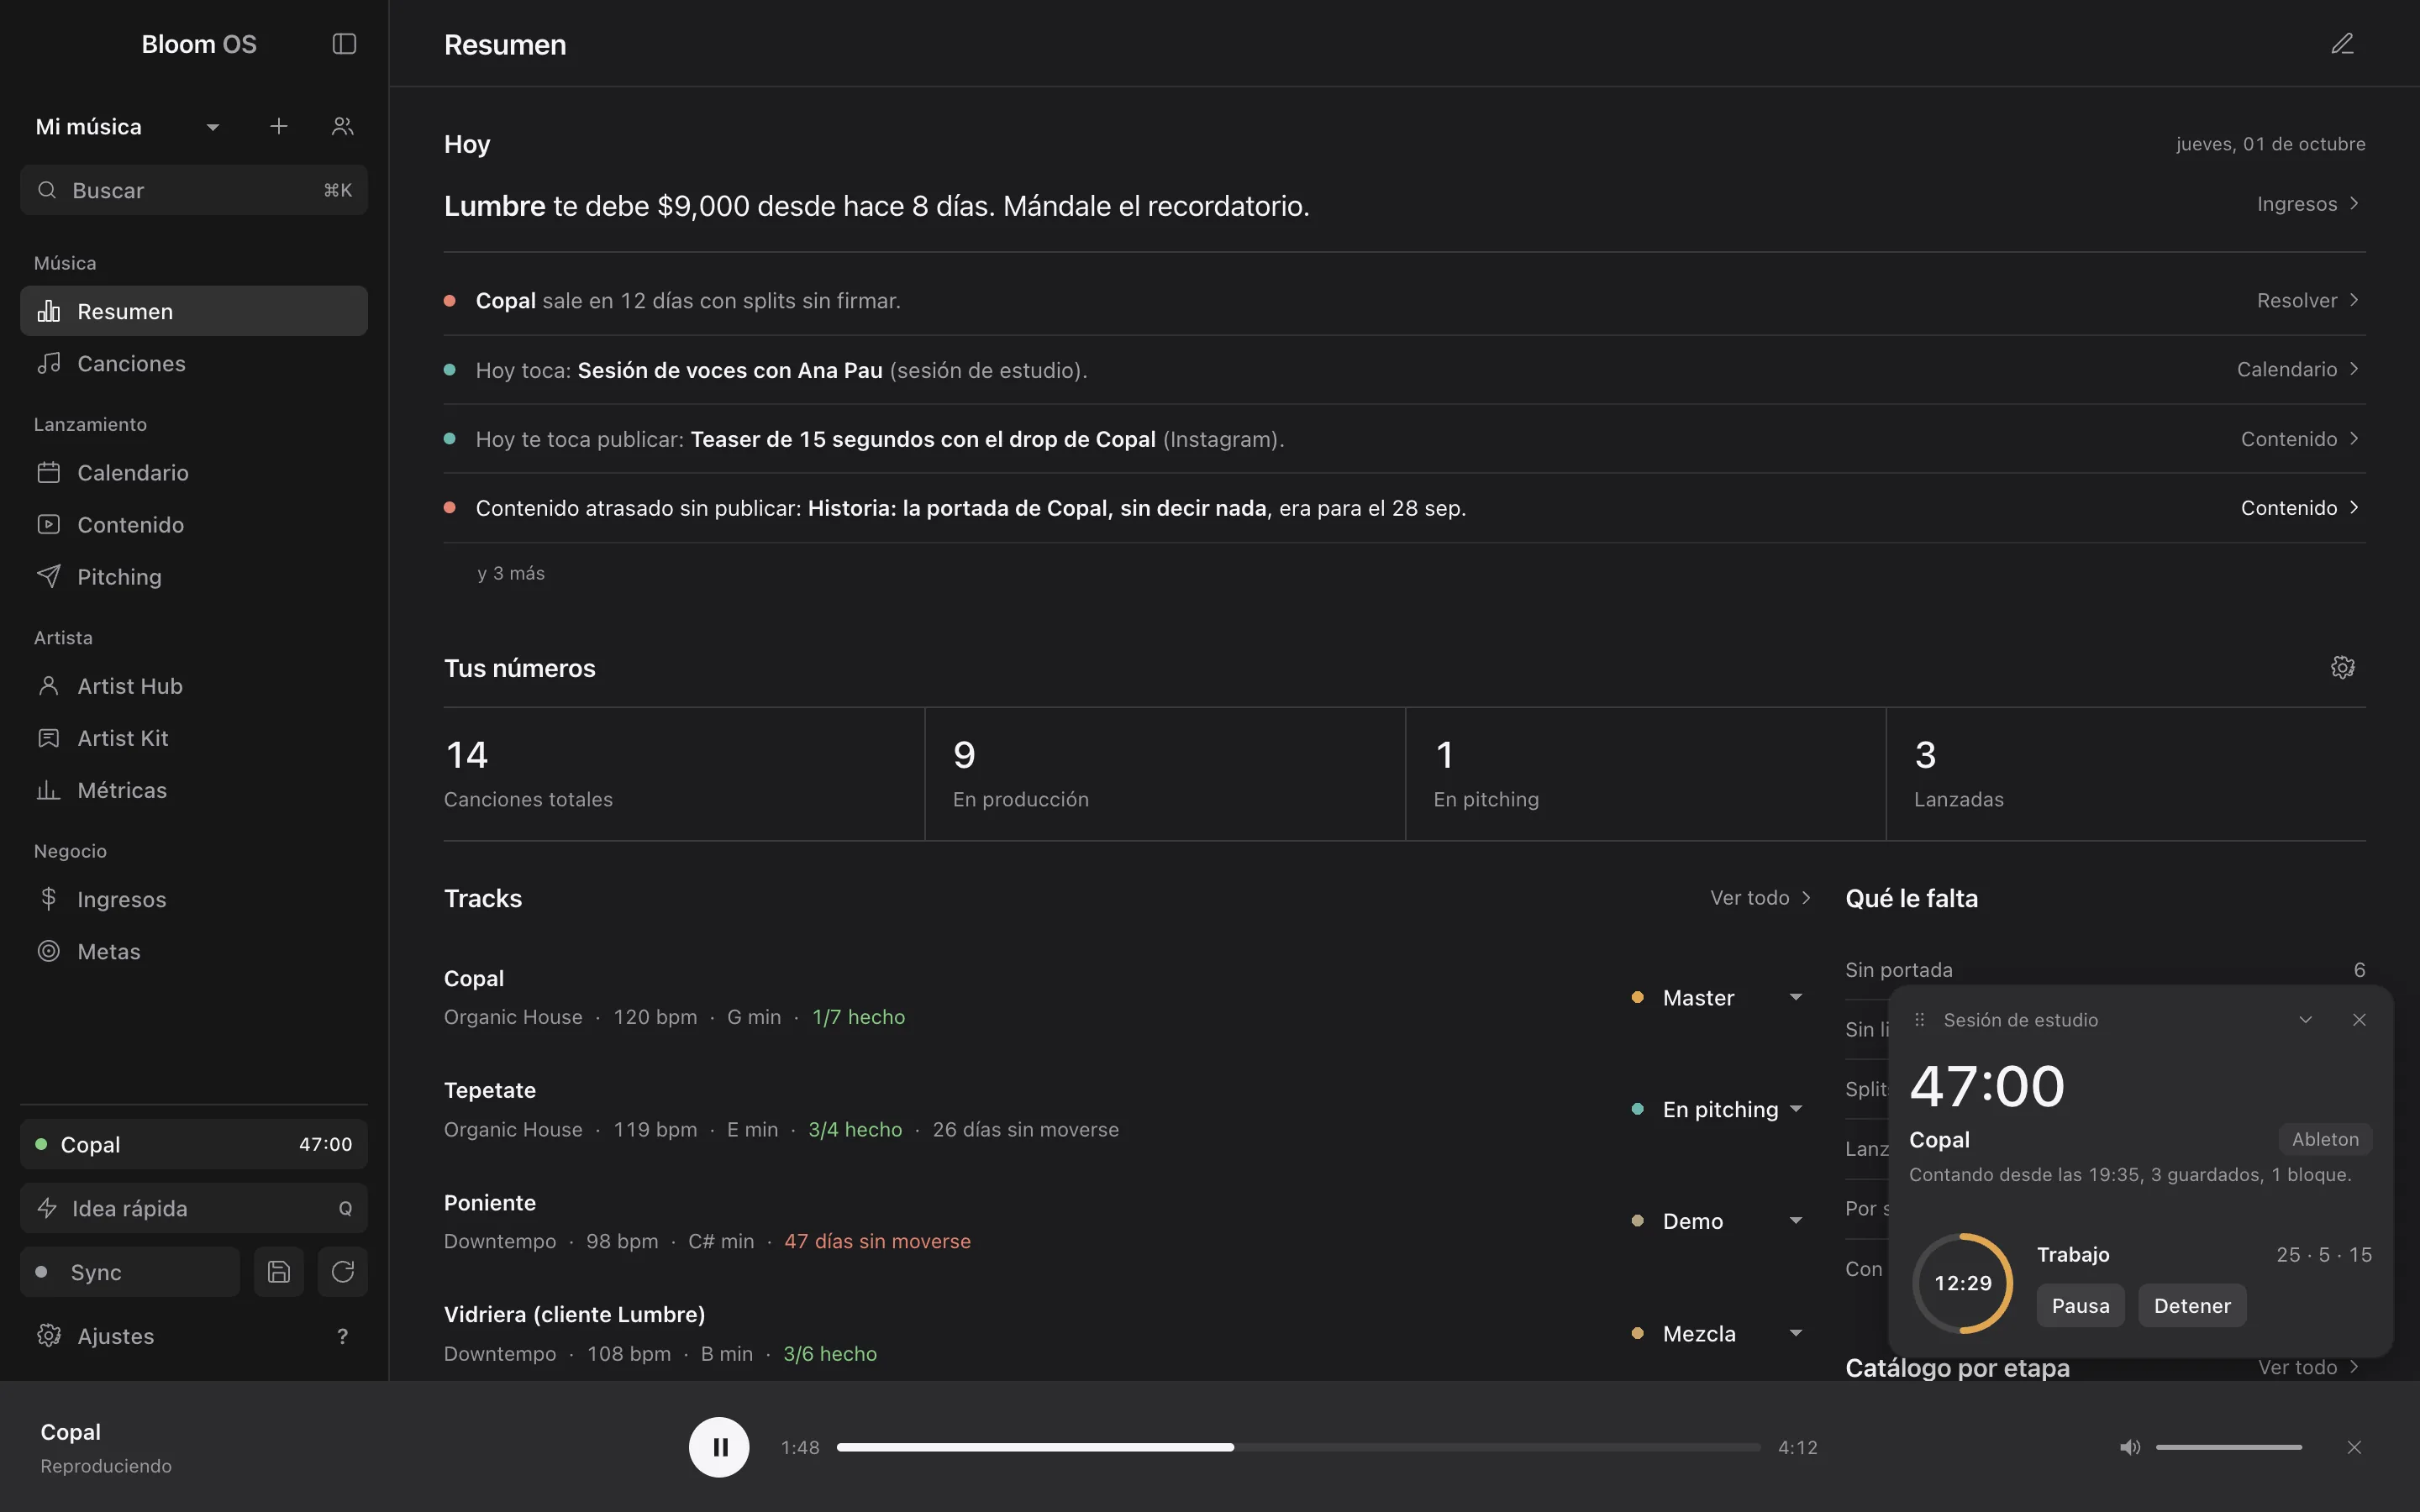Click the Copal 47:00 session indicator

pos(194,1144)
